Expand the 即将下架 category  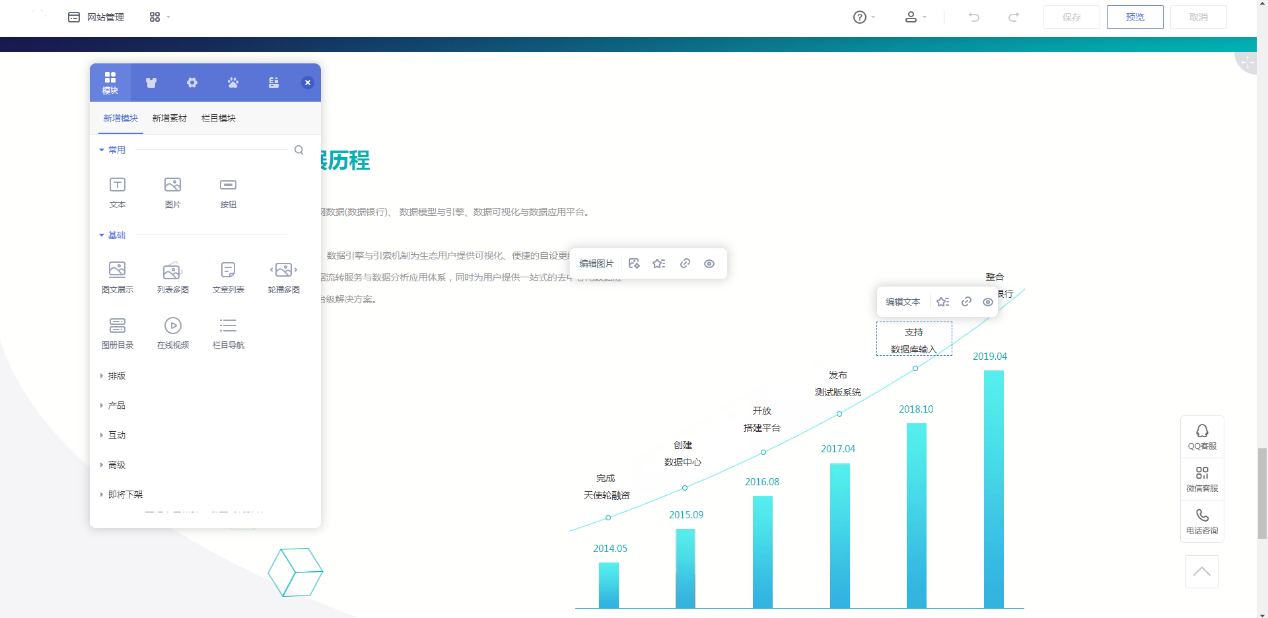121,494
